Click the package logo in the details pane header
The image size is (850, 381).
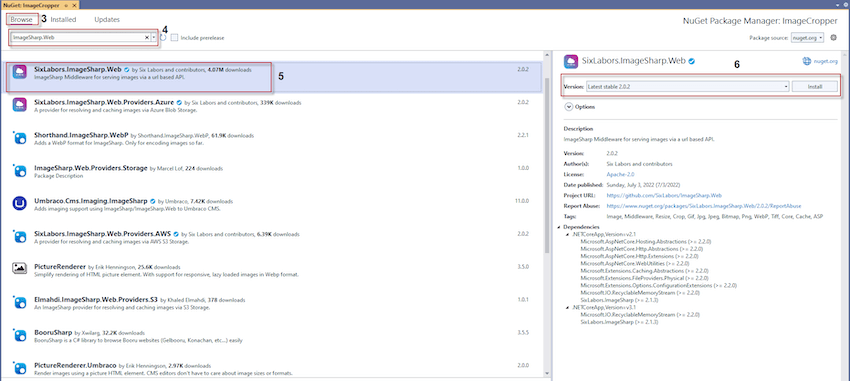(570, 61)
